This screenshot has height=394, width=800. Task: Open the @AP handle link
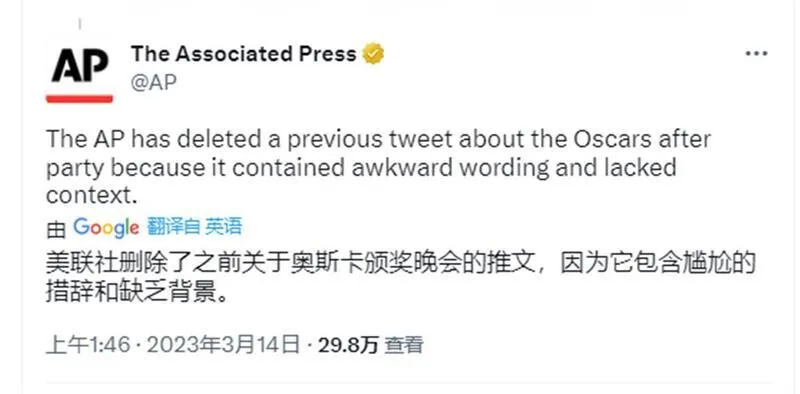pyautogui.click(x=154, y=82)
